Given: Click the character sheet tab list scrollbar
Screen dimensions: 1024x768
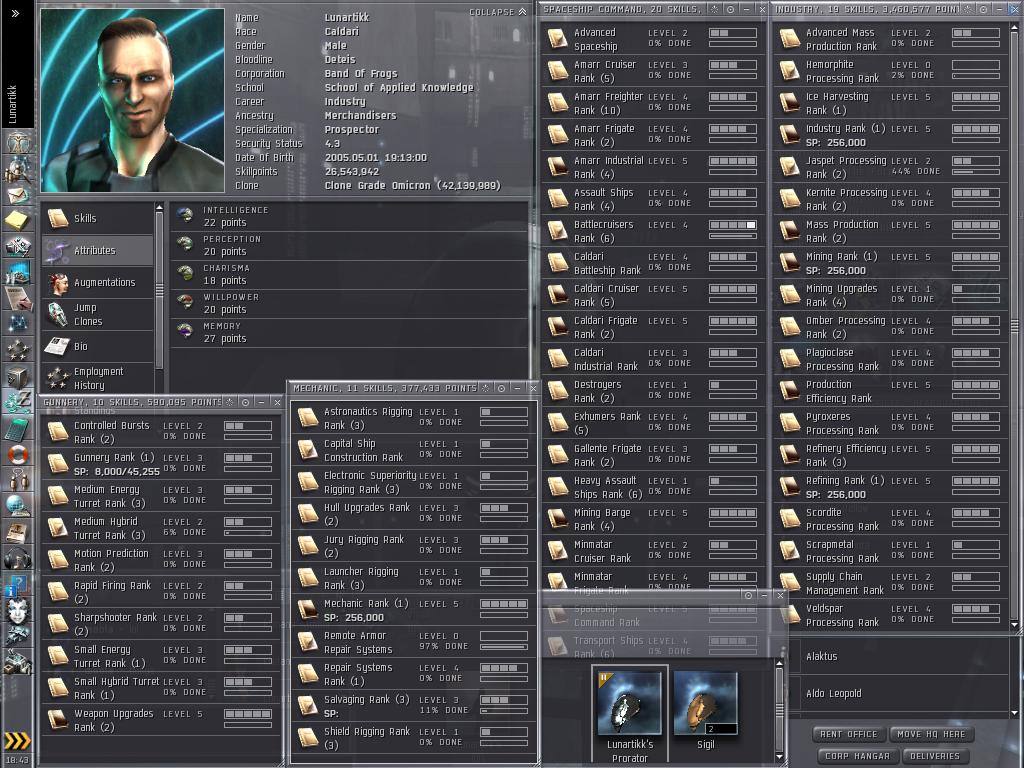Looking at the screenshot, I should 159,291.
